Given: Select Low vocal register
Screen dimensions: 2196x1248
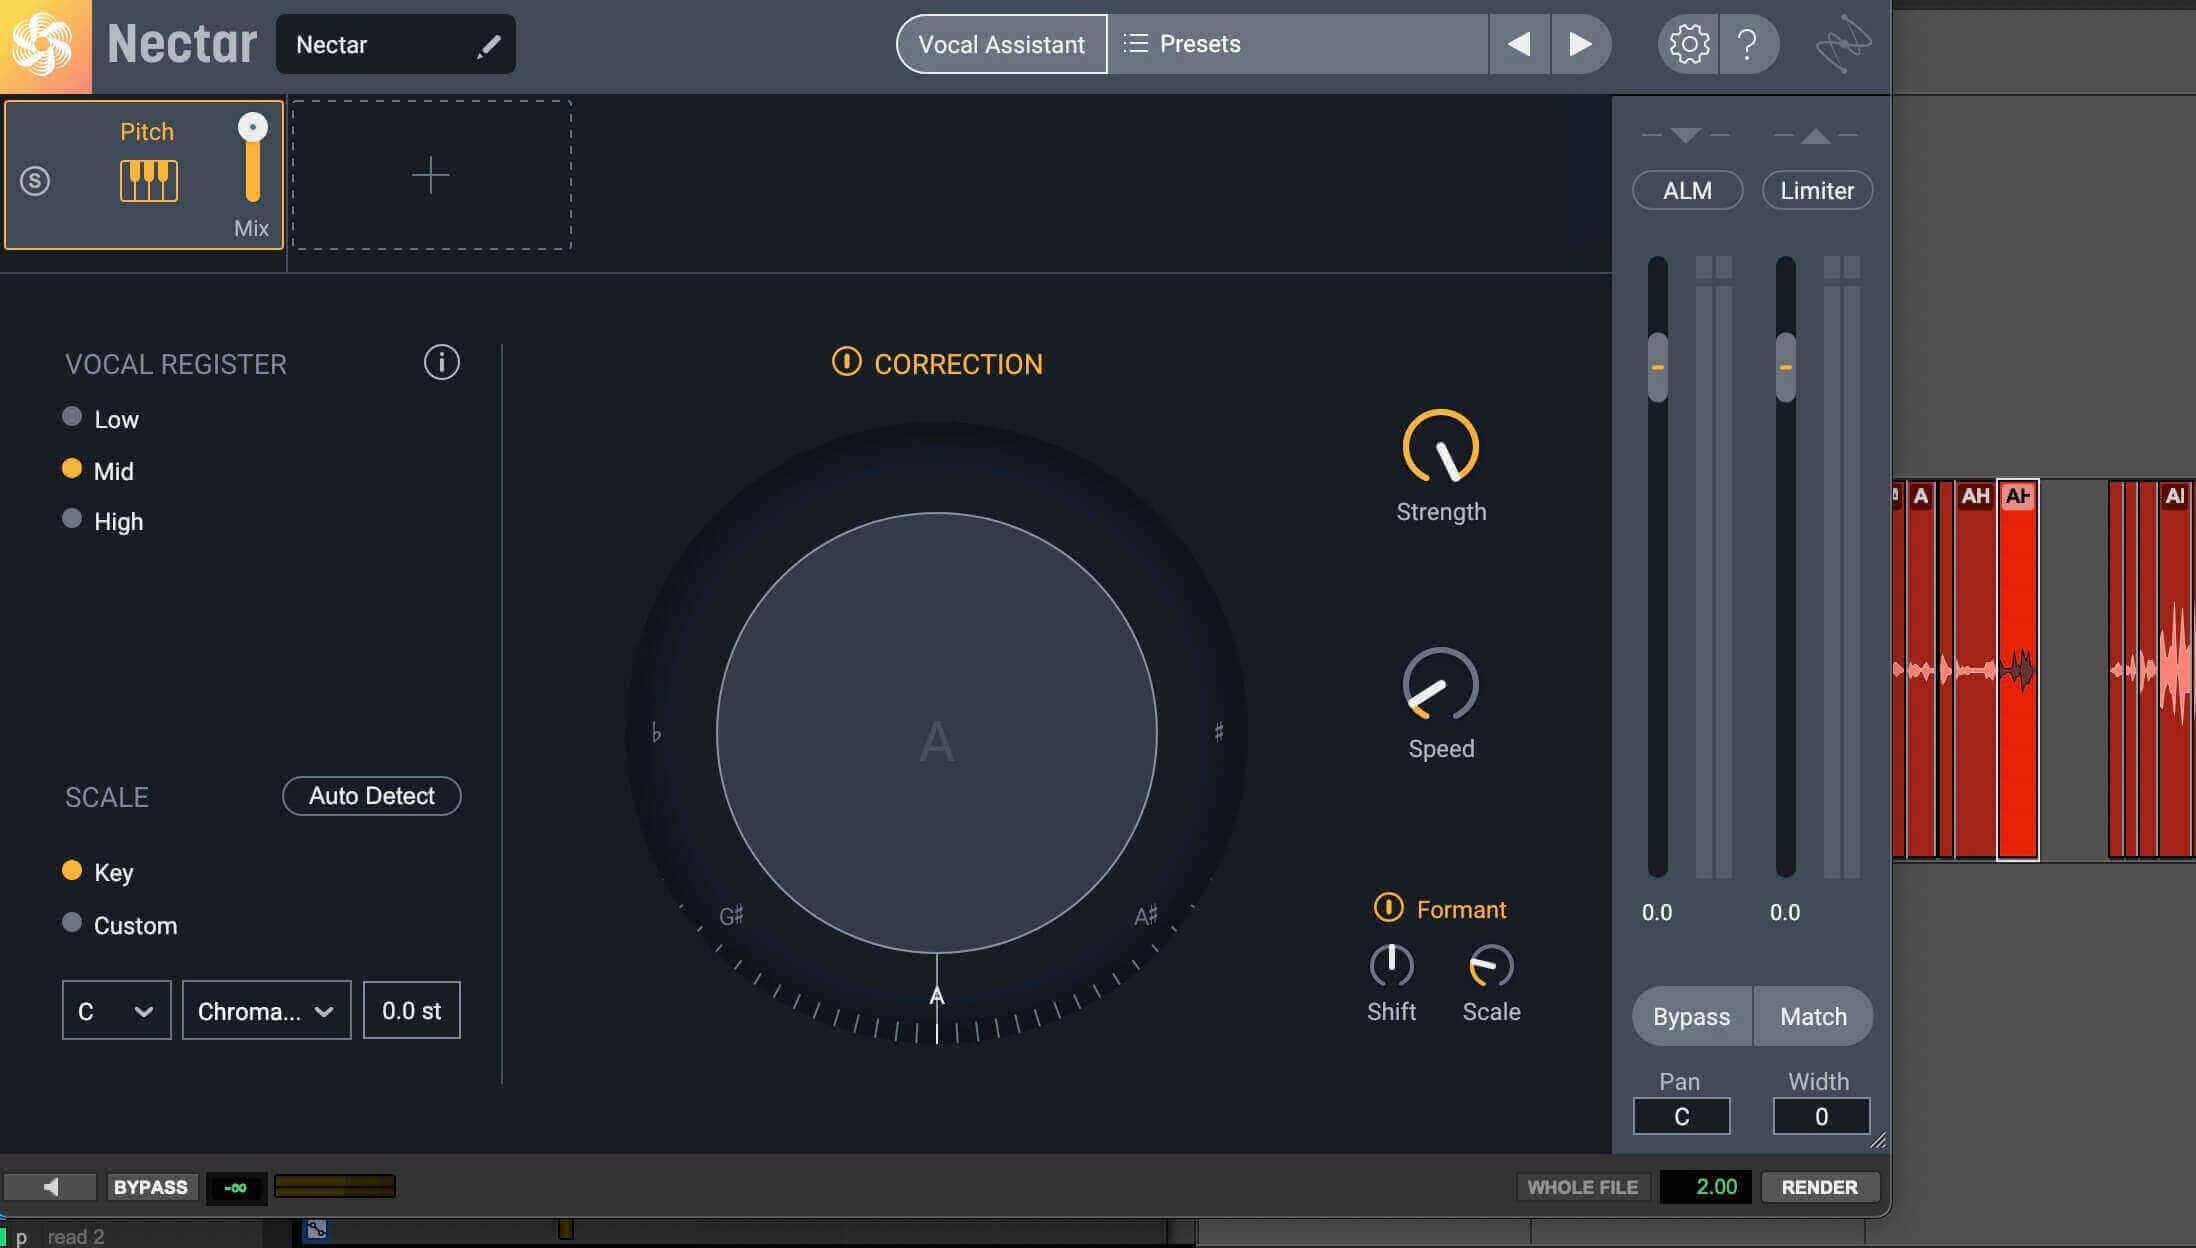Looking at the screenshot, I should [71, 417].
